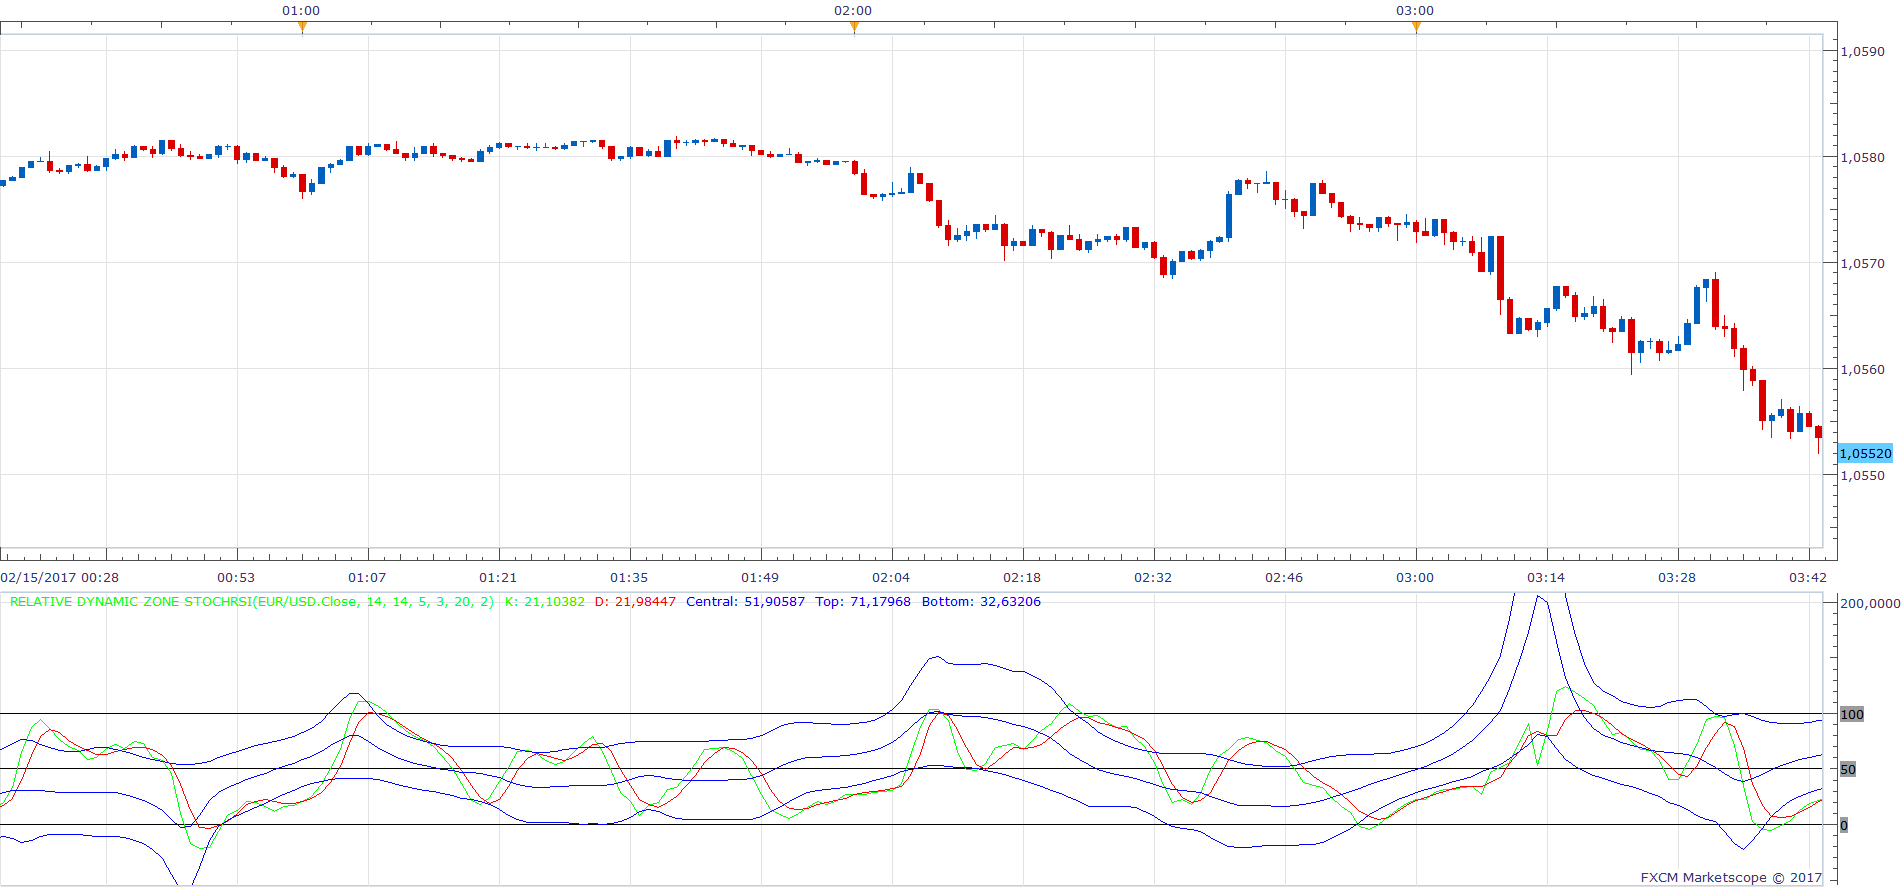Image resolution: width=1903 pixels, height=887 pixels.
Task: Click the 02:18 time axis label
Action: tap(1022, 577)
